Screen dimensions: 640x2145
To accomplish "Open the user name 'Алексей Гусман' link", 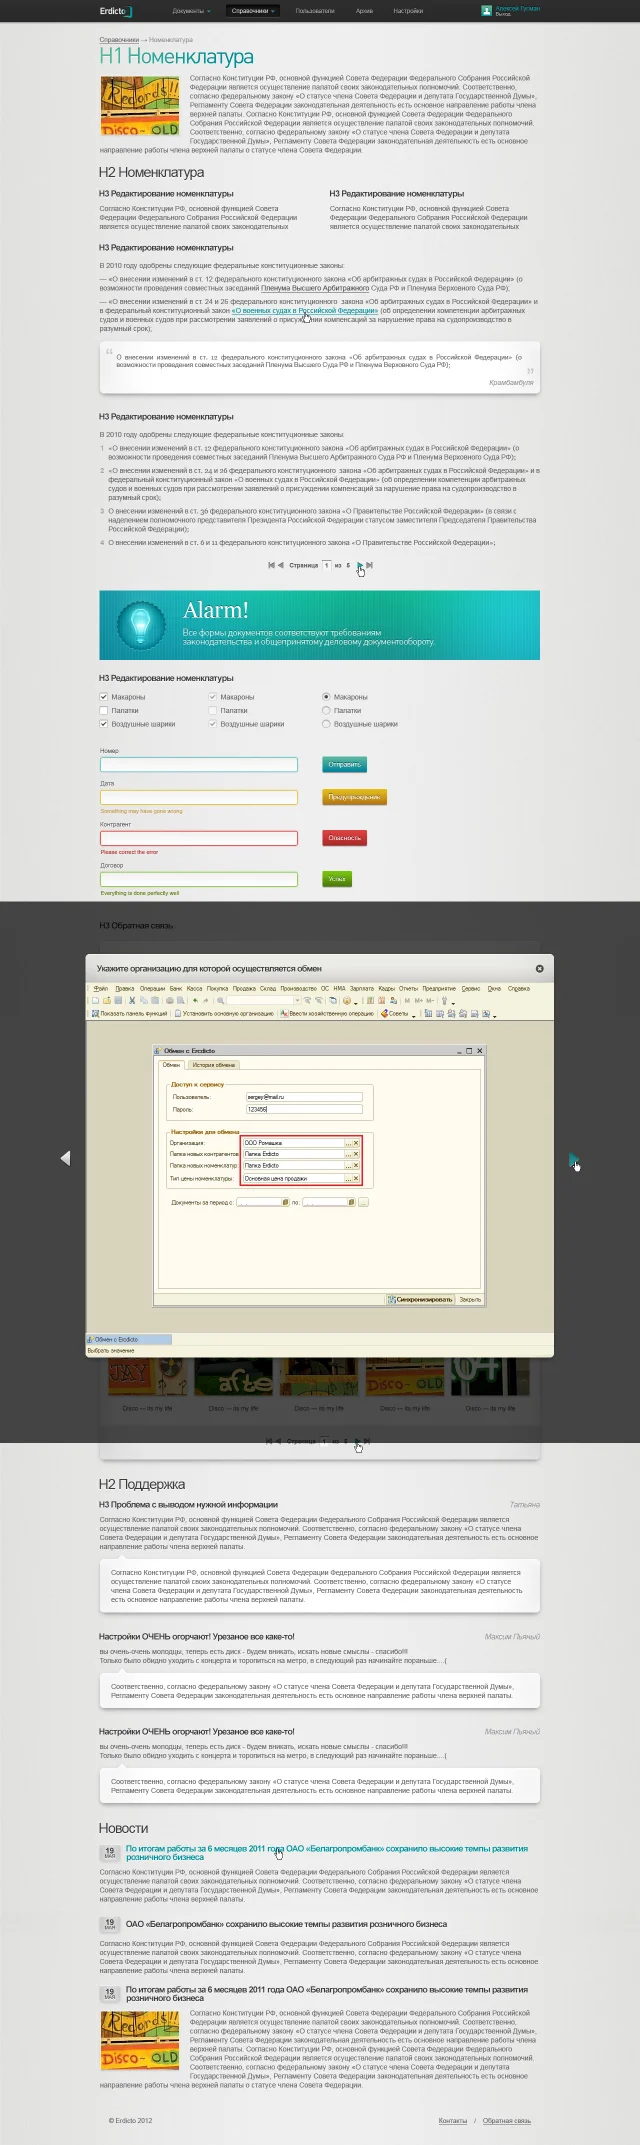I will (518, 8).
